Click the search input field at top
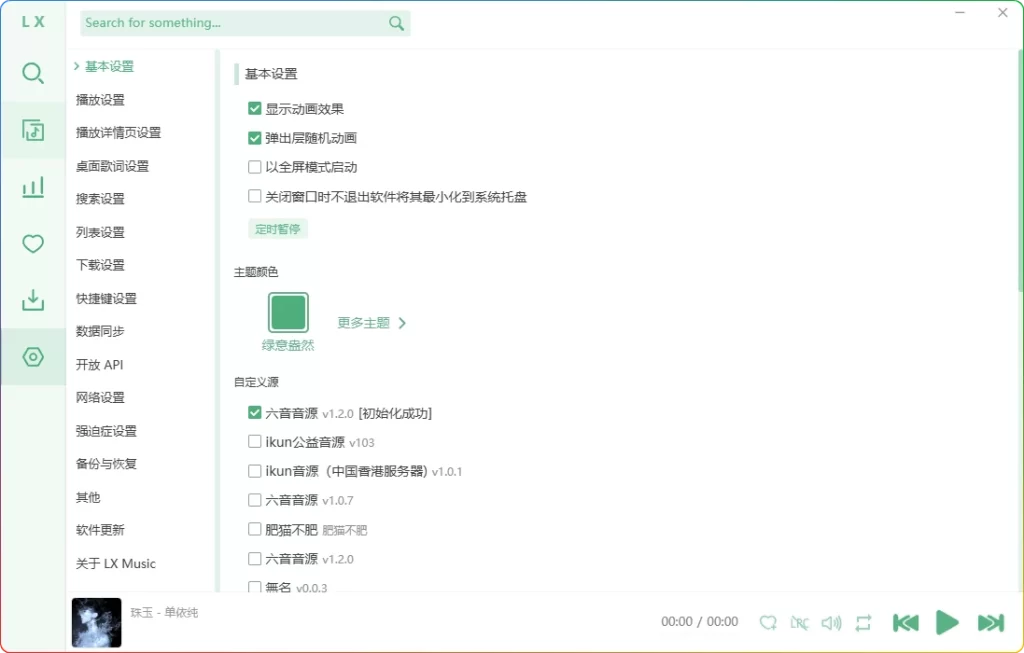1024x653 pixels. pos(230,22)
